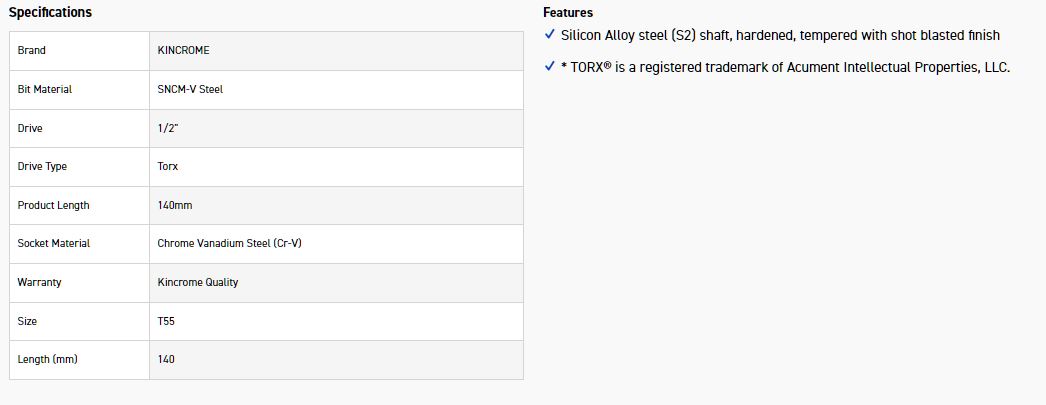Click the 1/2" drive value
This screenshot has width=1046, height=405.
click(x=170, y=128)
